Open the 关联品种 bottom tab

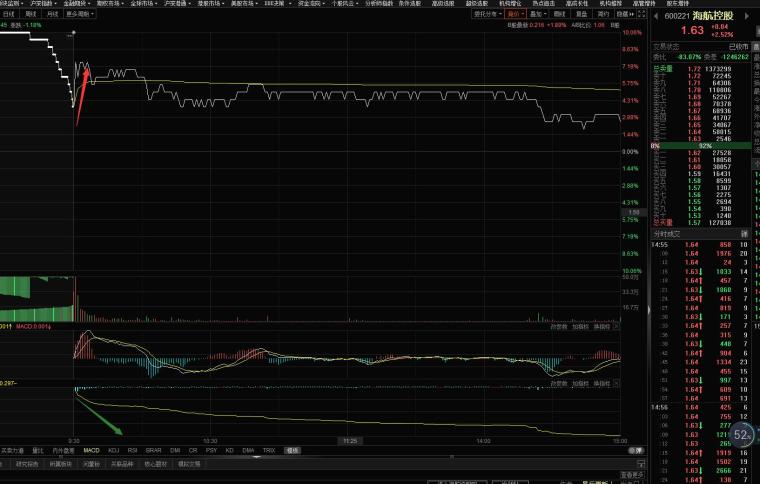click(122, 464)
